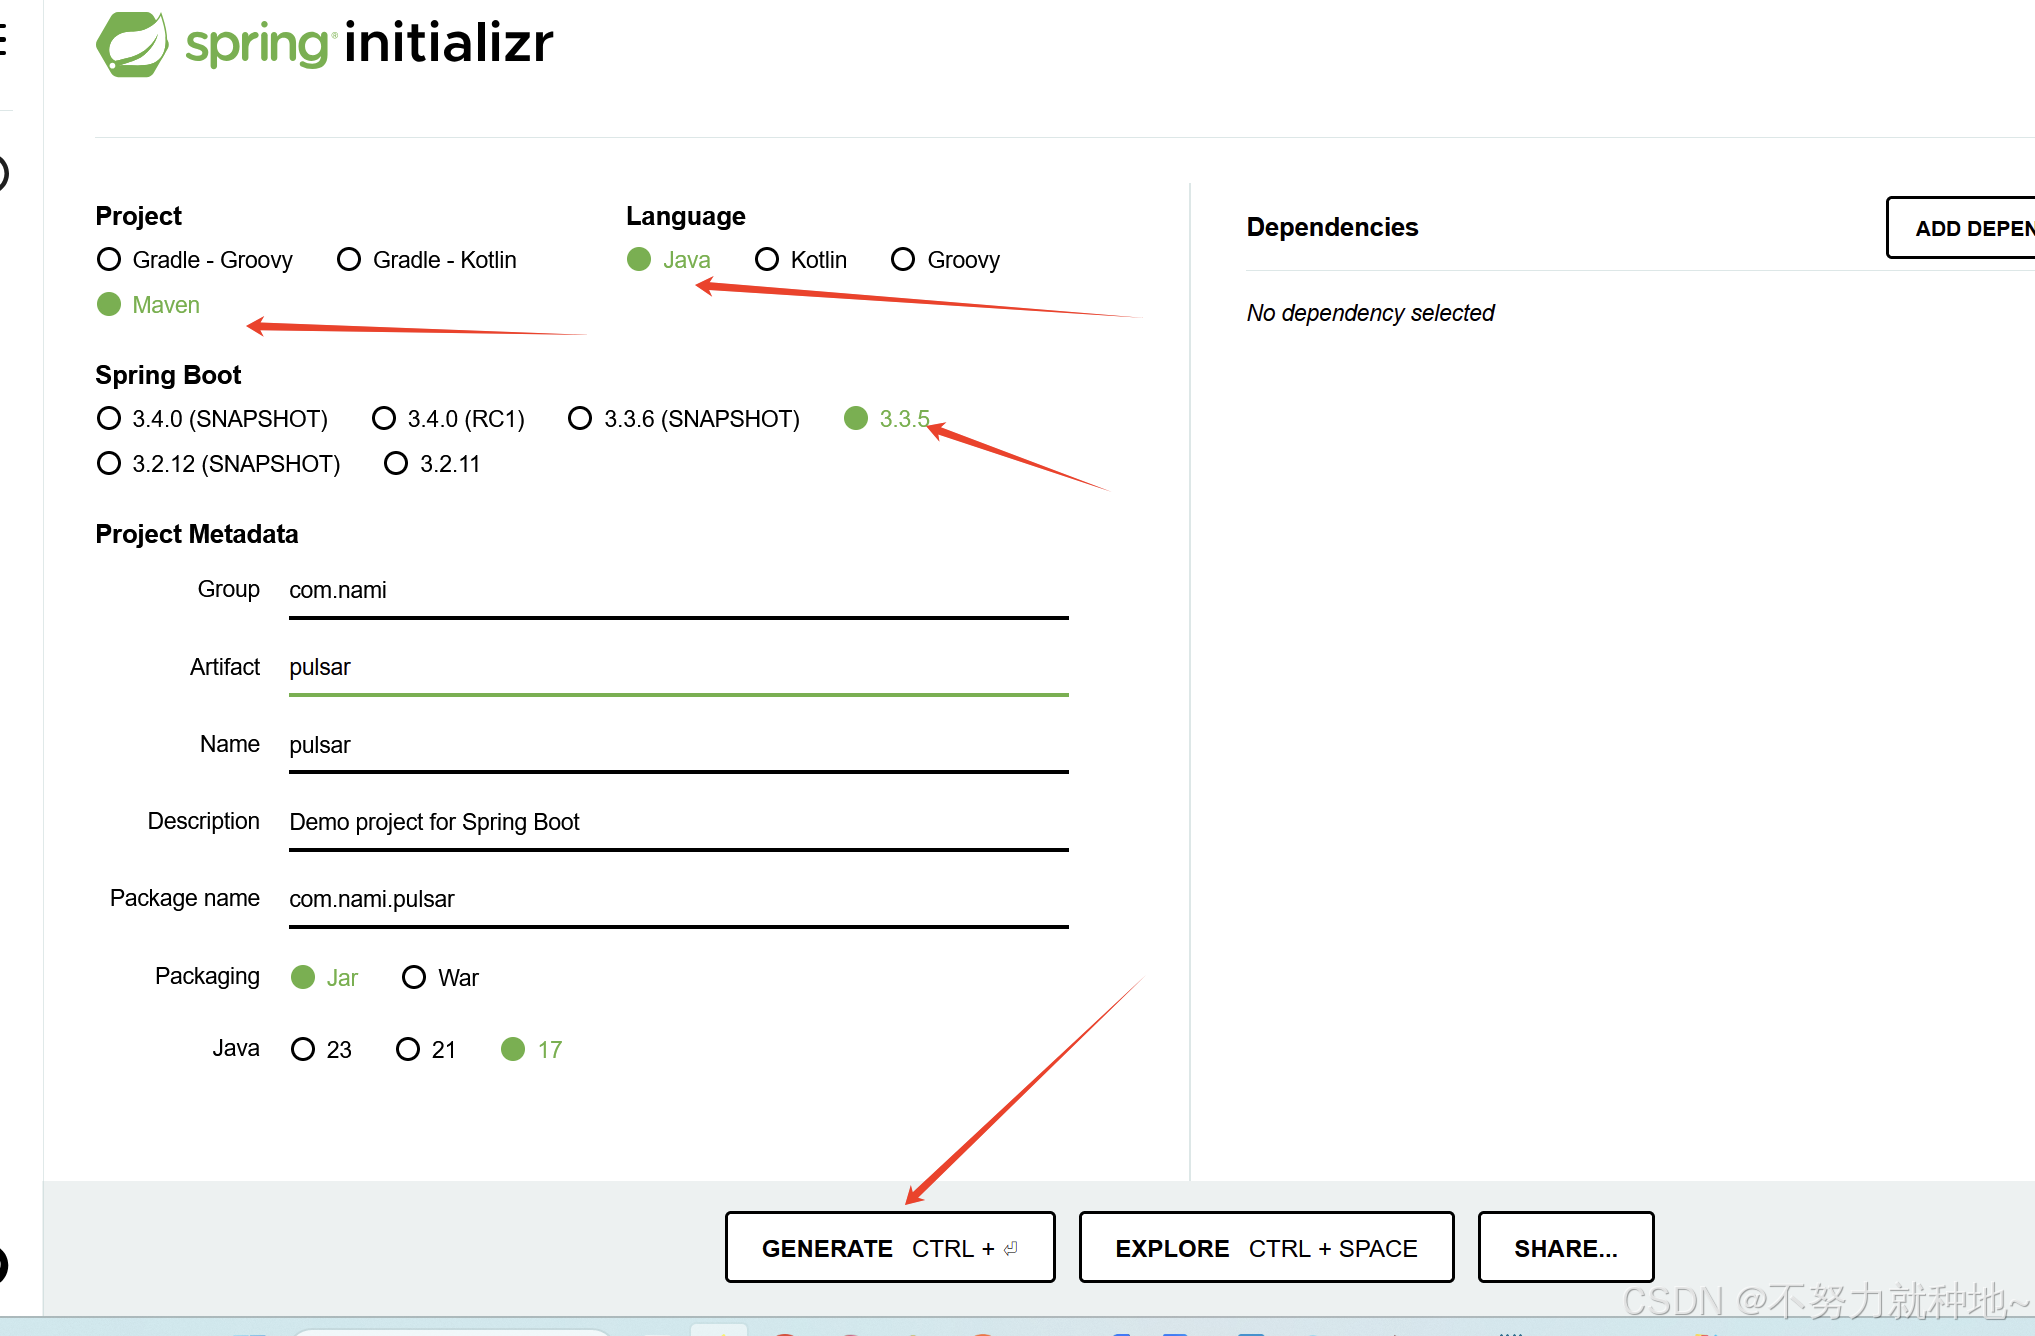Image resolution: width=2035 pixels, height=1336 pixels.
Task: Edit the Artifact field
Action: [677, 667]
